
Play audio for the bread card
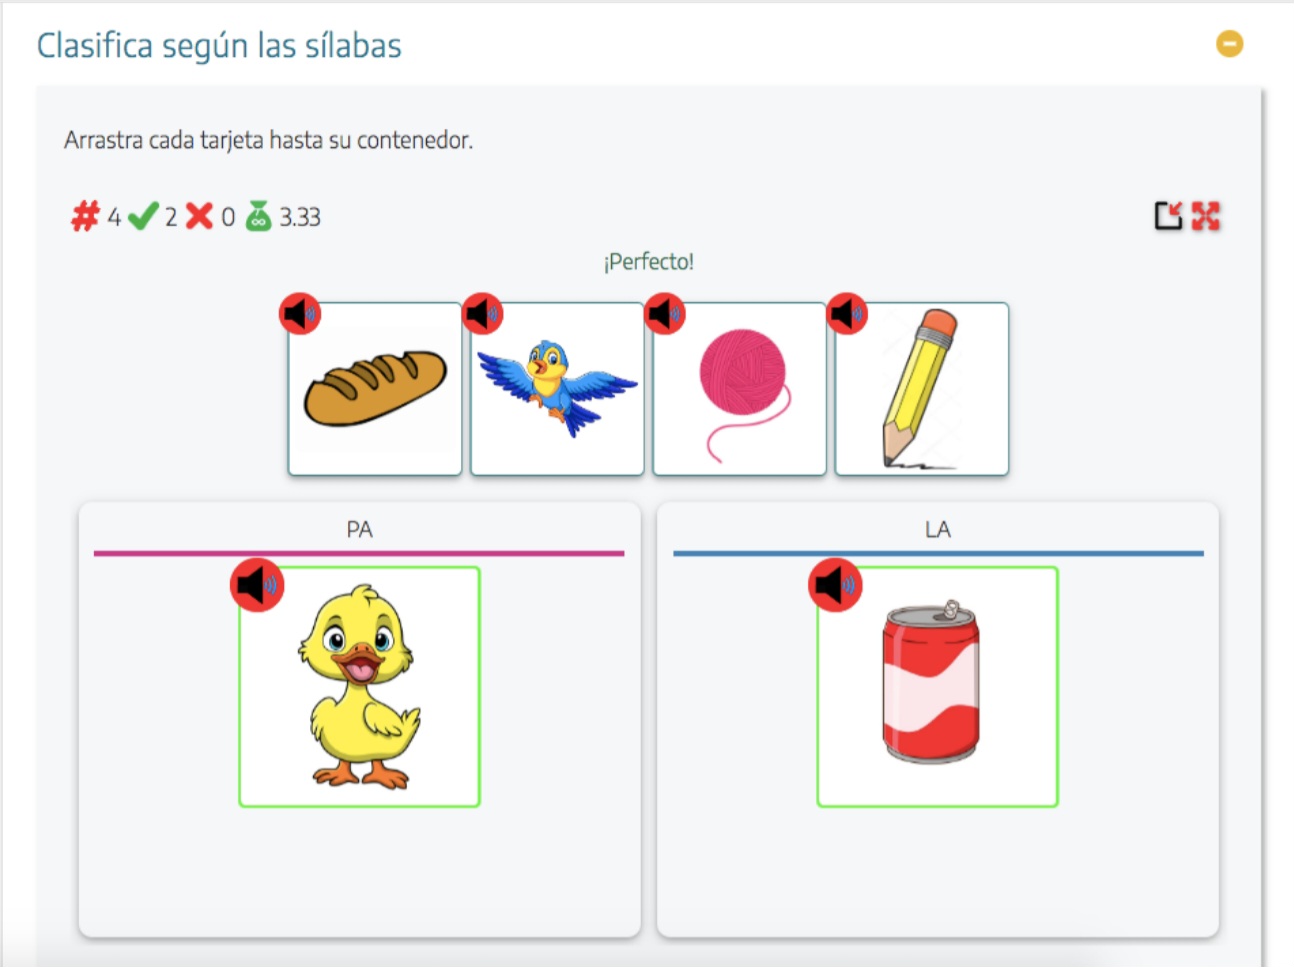(299, 314)
